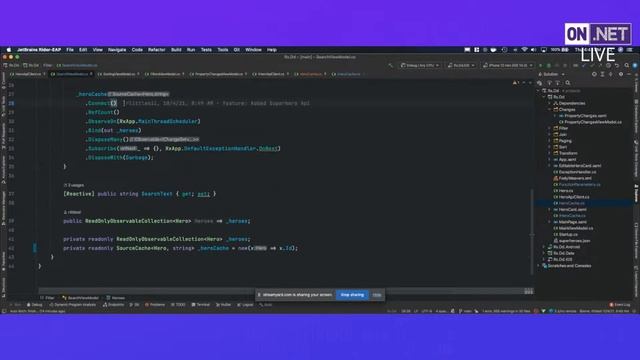The height and width of the screenshot is (360, 640).
Task: Click the SearchText property name in the code
Action: 157,194
